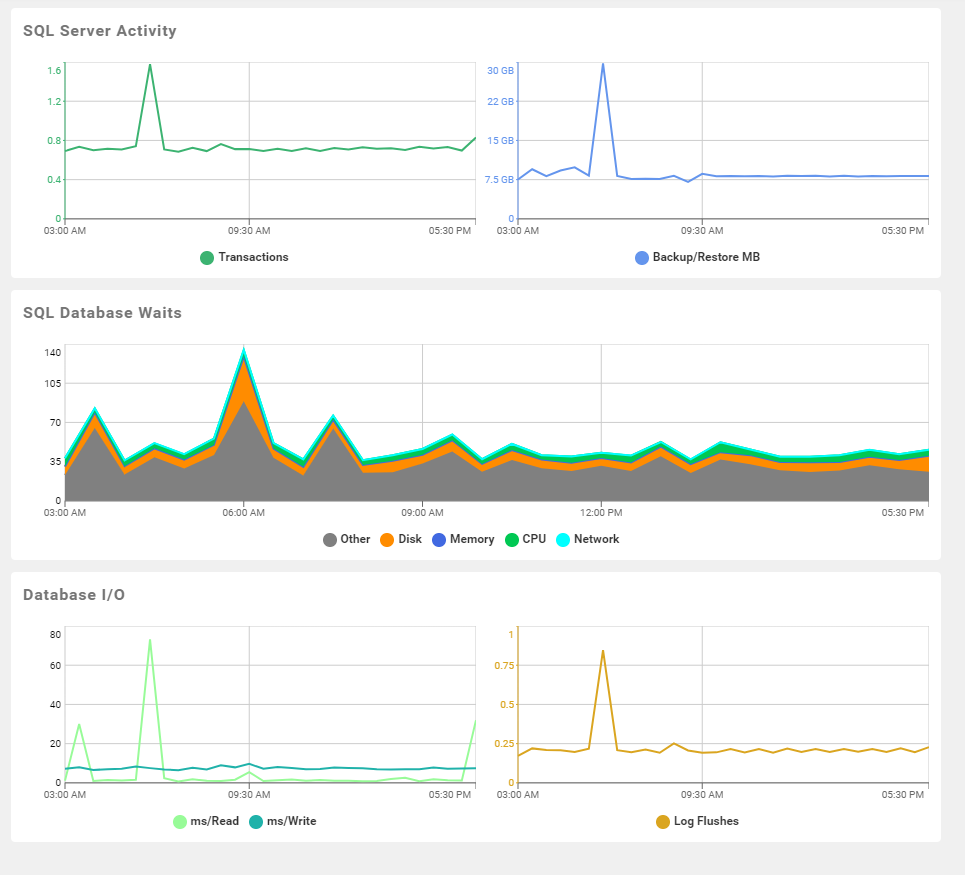The width and height of the screenshot is (965, 875).
Task: Collapse the SQL Server Activity section
Action: tap(99, 31)
